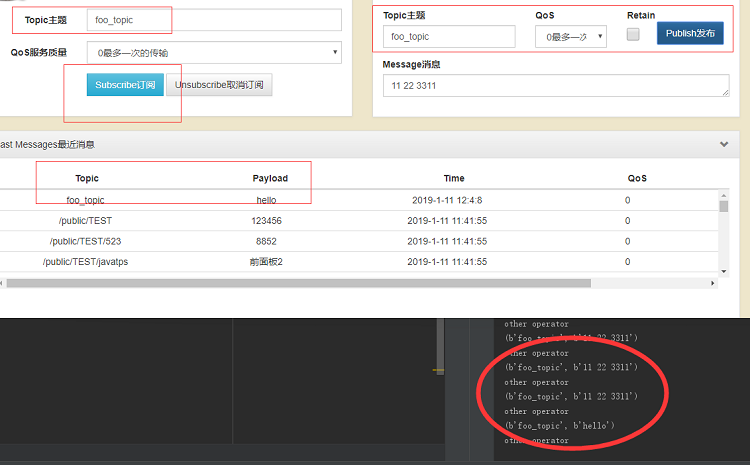Click into the Message消息 text area
This screenshot has width=750, height=465.
pos(556,86)
